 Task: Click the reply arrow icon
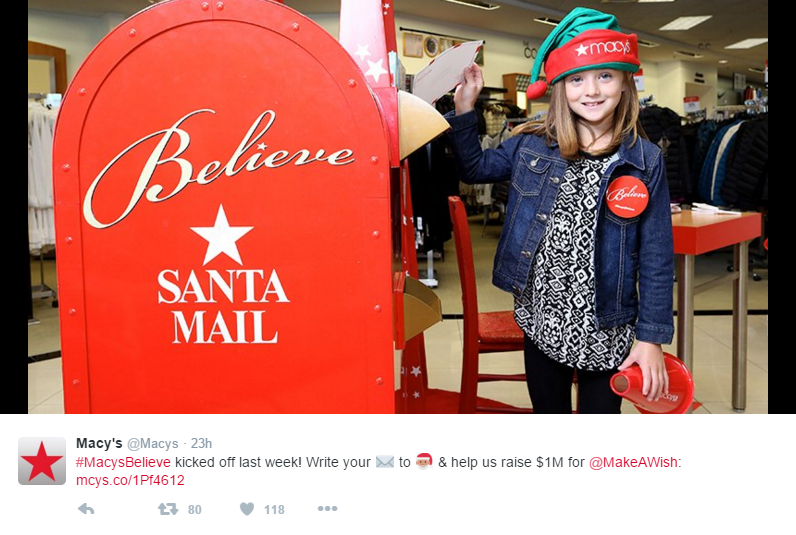pos(86,509)
